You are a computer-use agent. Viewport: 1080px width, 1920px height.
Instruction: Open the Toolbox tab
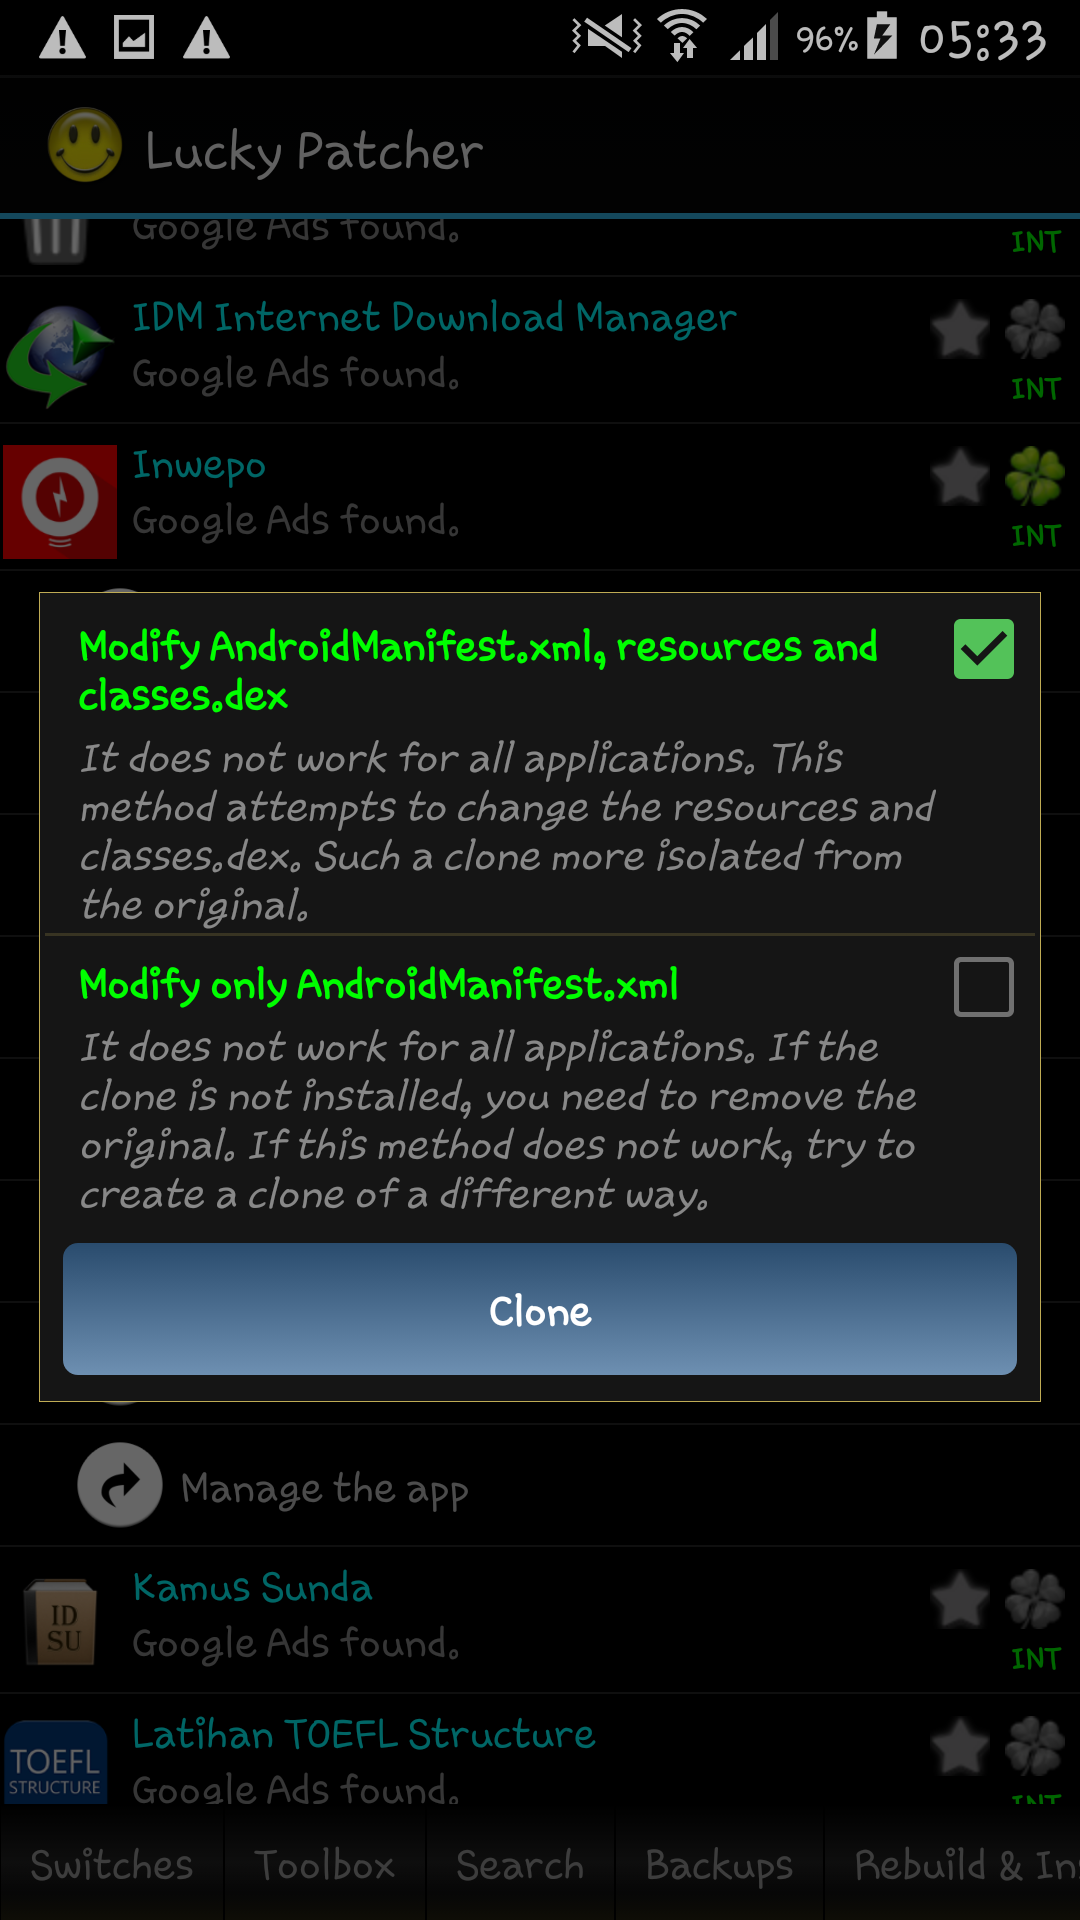tap(325, 1866)
